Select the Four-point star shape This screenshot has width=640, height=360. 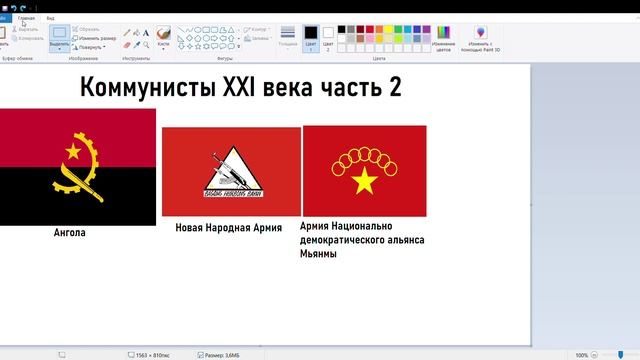(189, 47)
